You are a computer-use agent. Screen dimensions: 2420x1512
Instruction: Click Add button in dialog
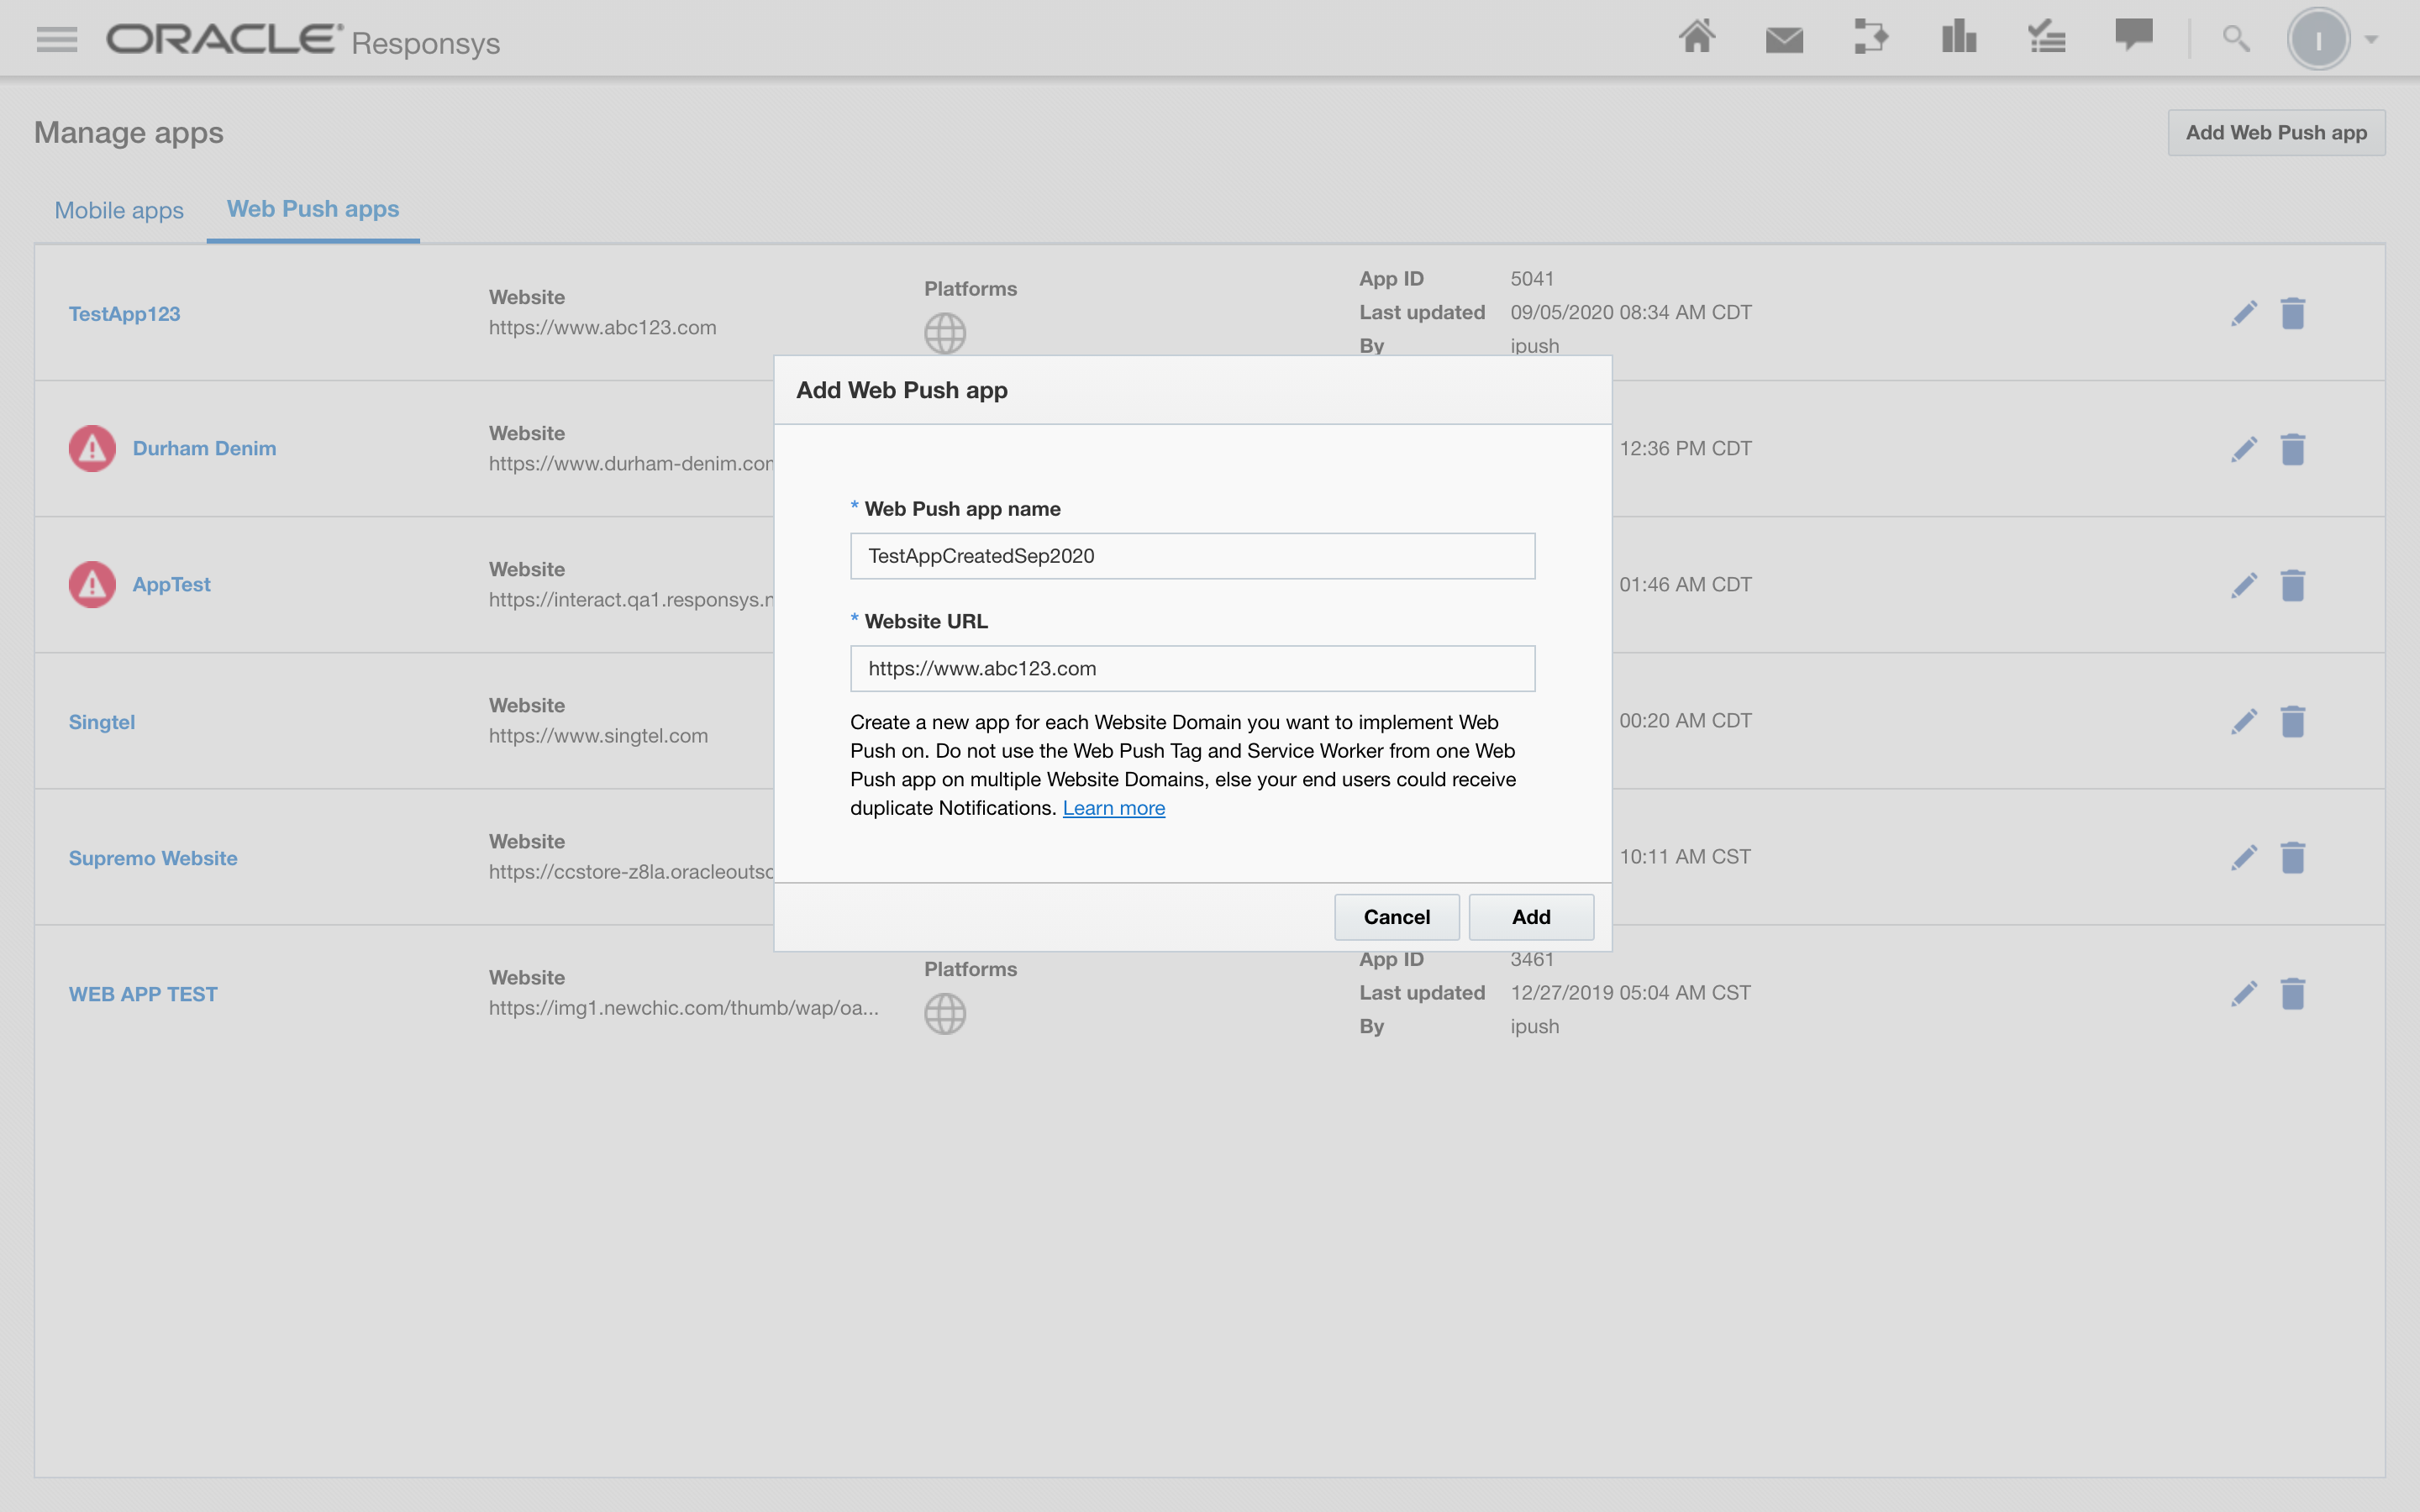pyautogui.click(x=1530, y=916)
